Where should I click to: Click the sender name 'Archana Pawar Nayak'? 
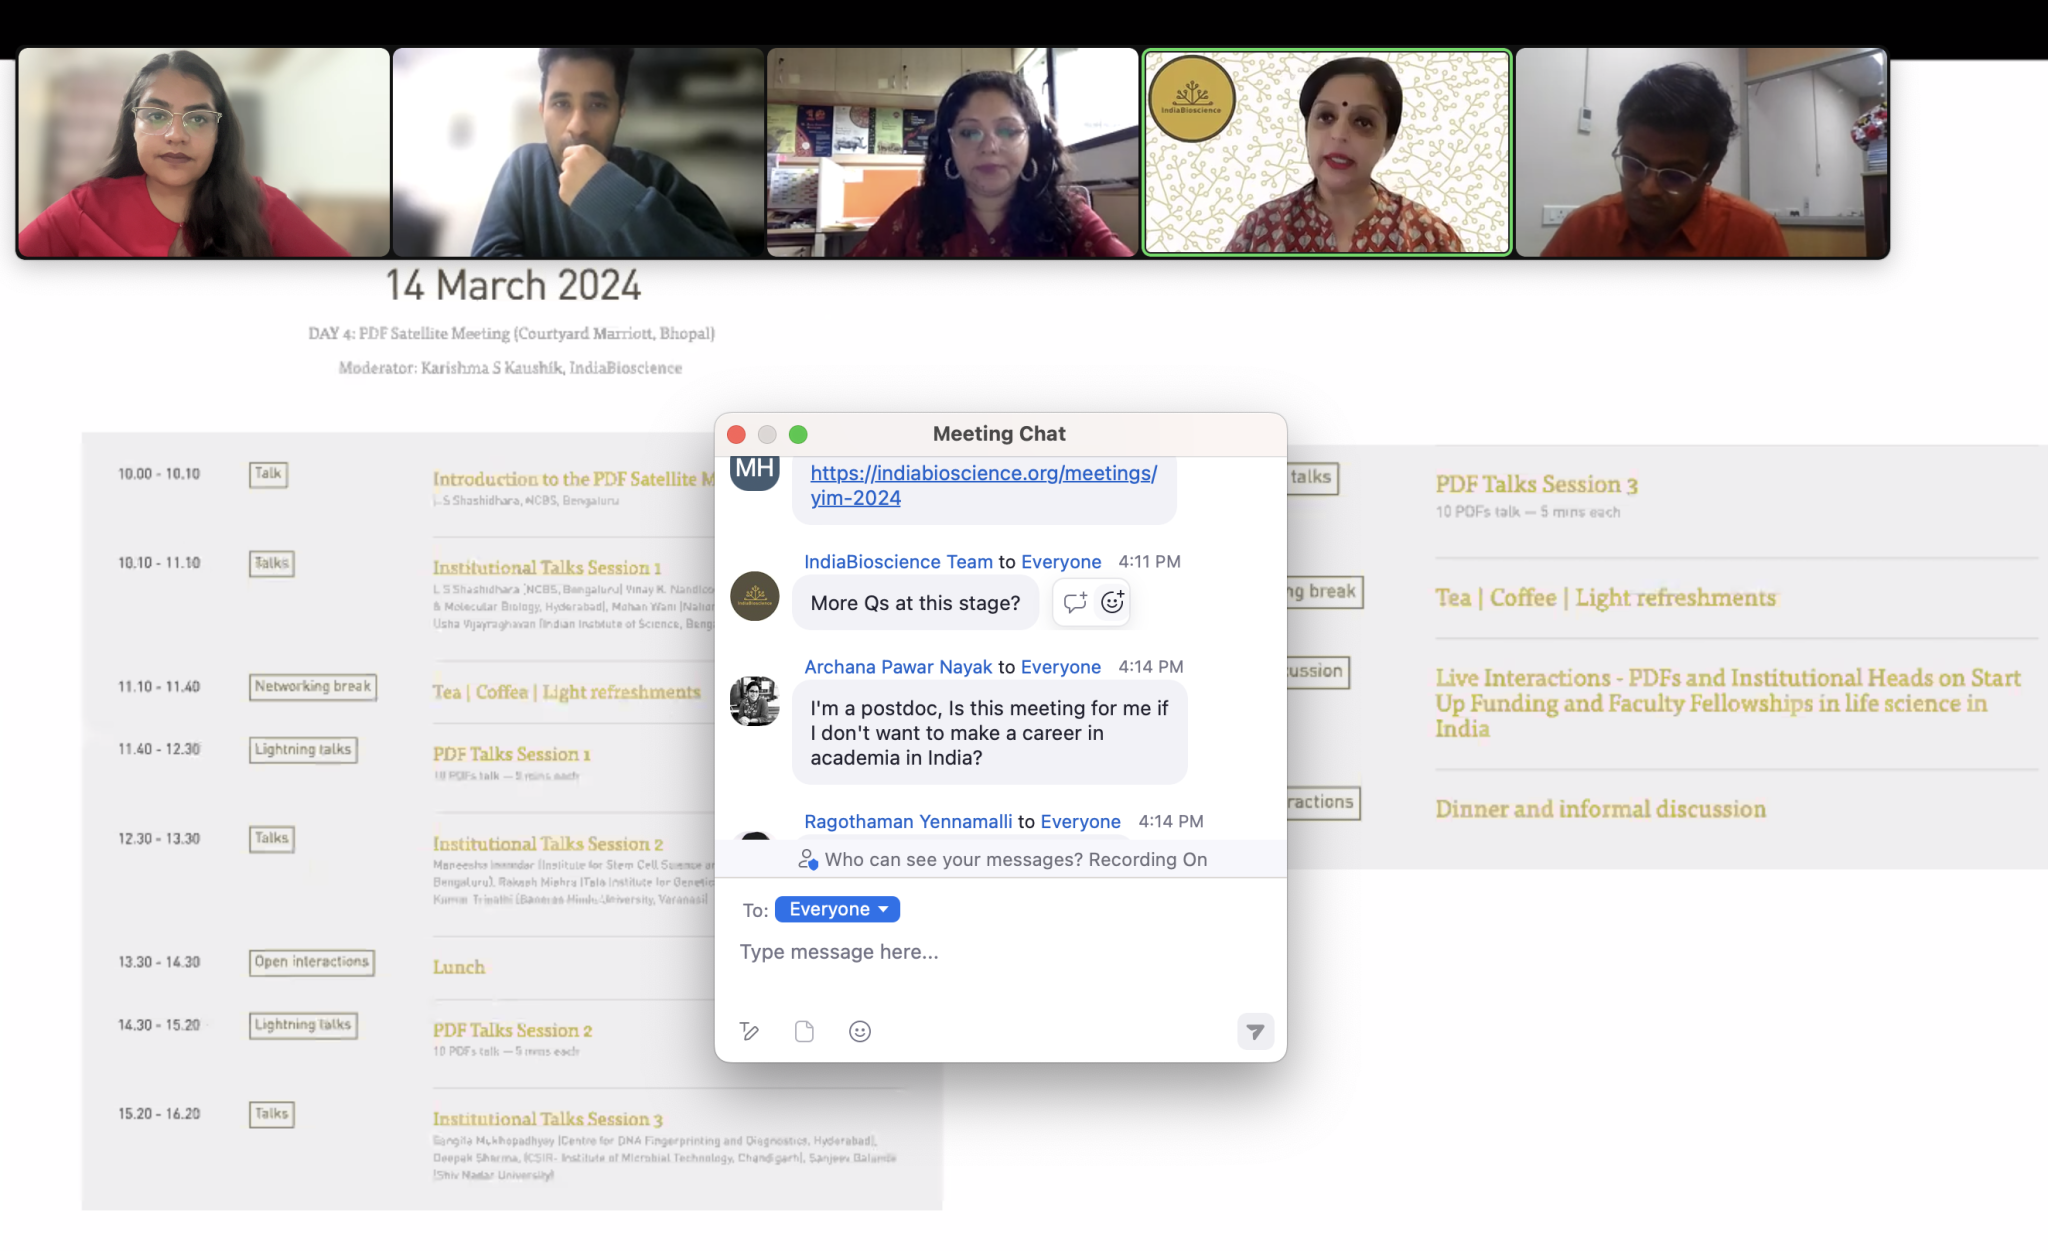pyautogui.click(x=898, y=667)
